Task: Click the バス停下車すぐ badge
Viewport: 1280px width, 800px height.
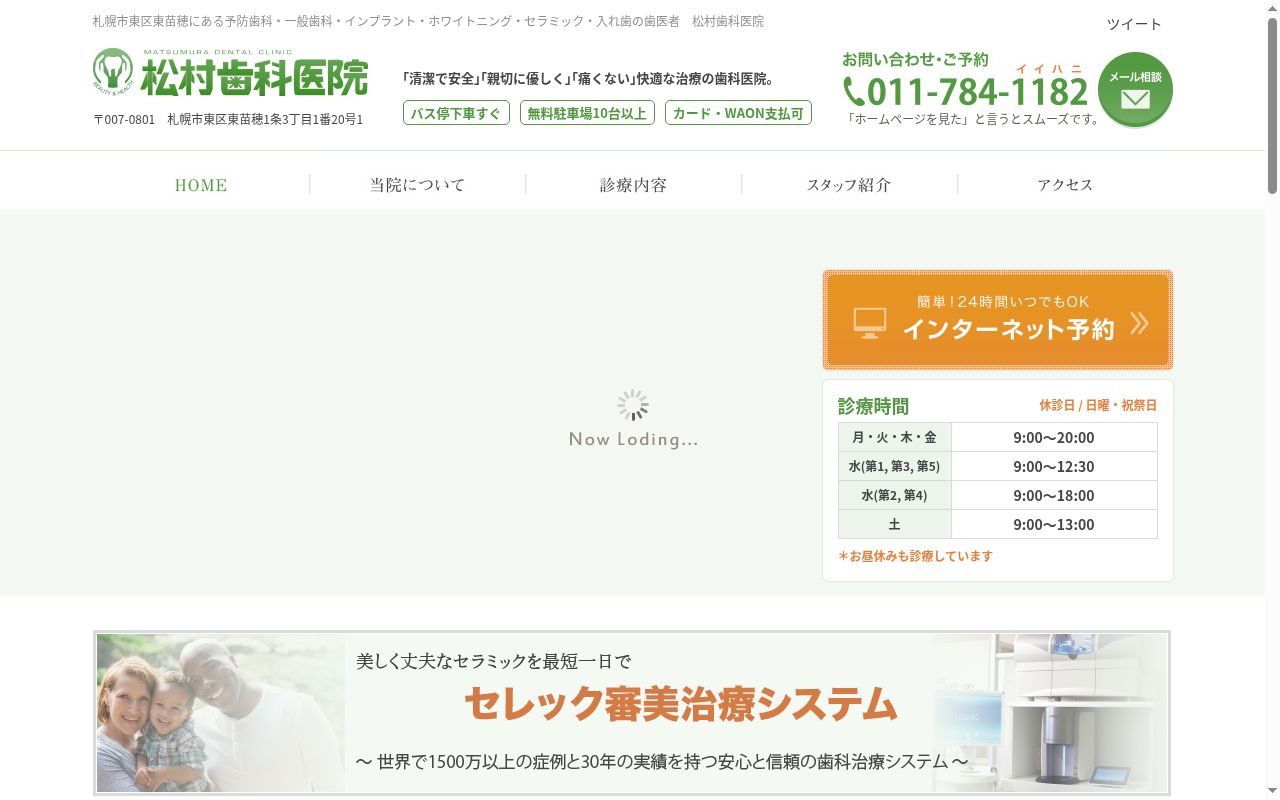Action: point(456,113)
